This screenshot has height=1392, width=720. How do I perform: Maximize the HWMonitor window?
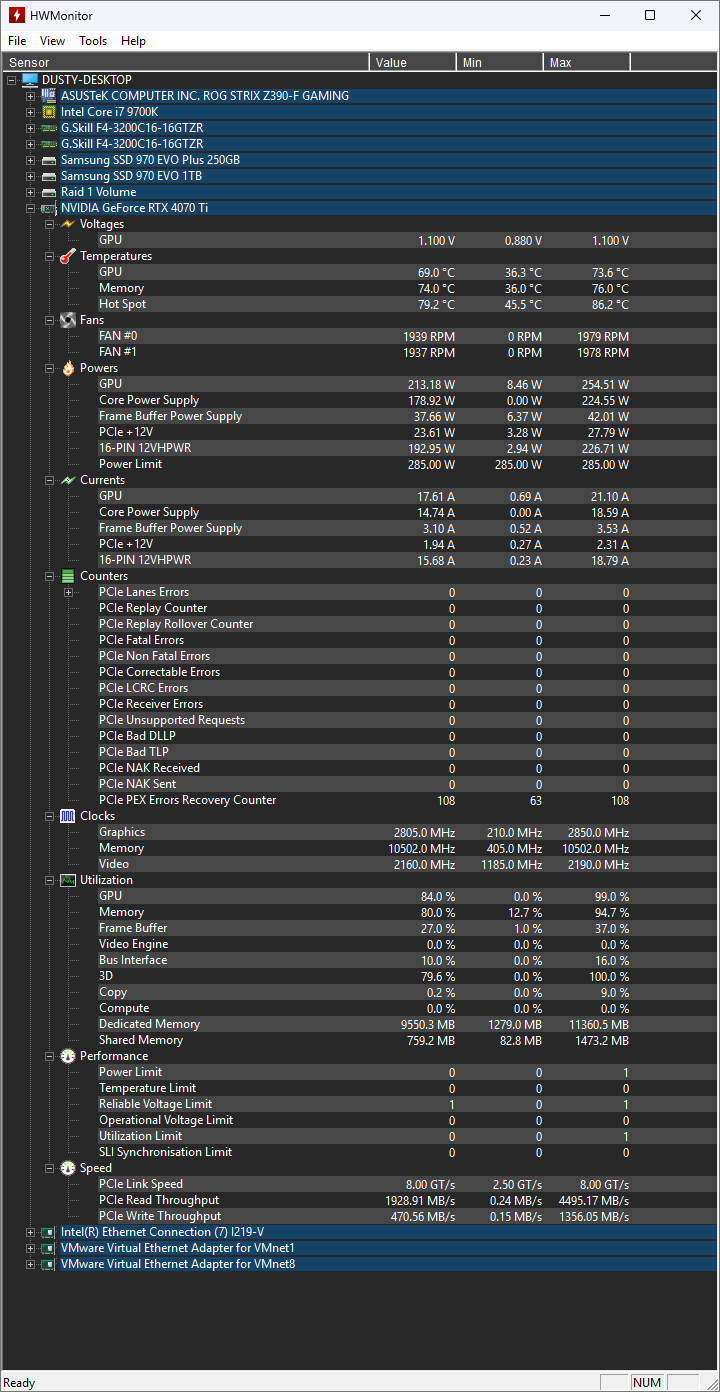(x=650, y=15)
